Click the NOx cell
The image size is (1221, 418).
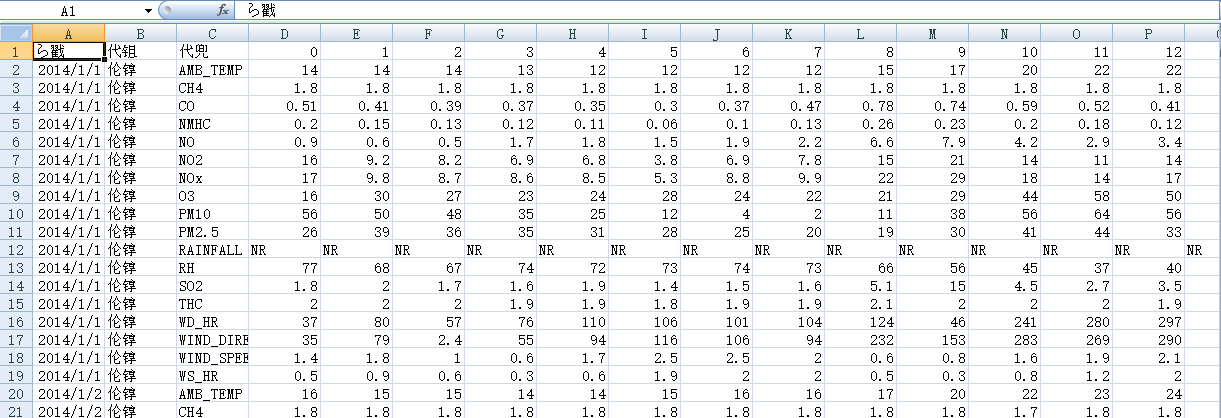point(212,178)
